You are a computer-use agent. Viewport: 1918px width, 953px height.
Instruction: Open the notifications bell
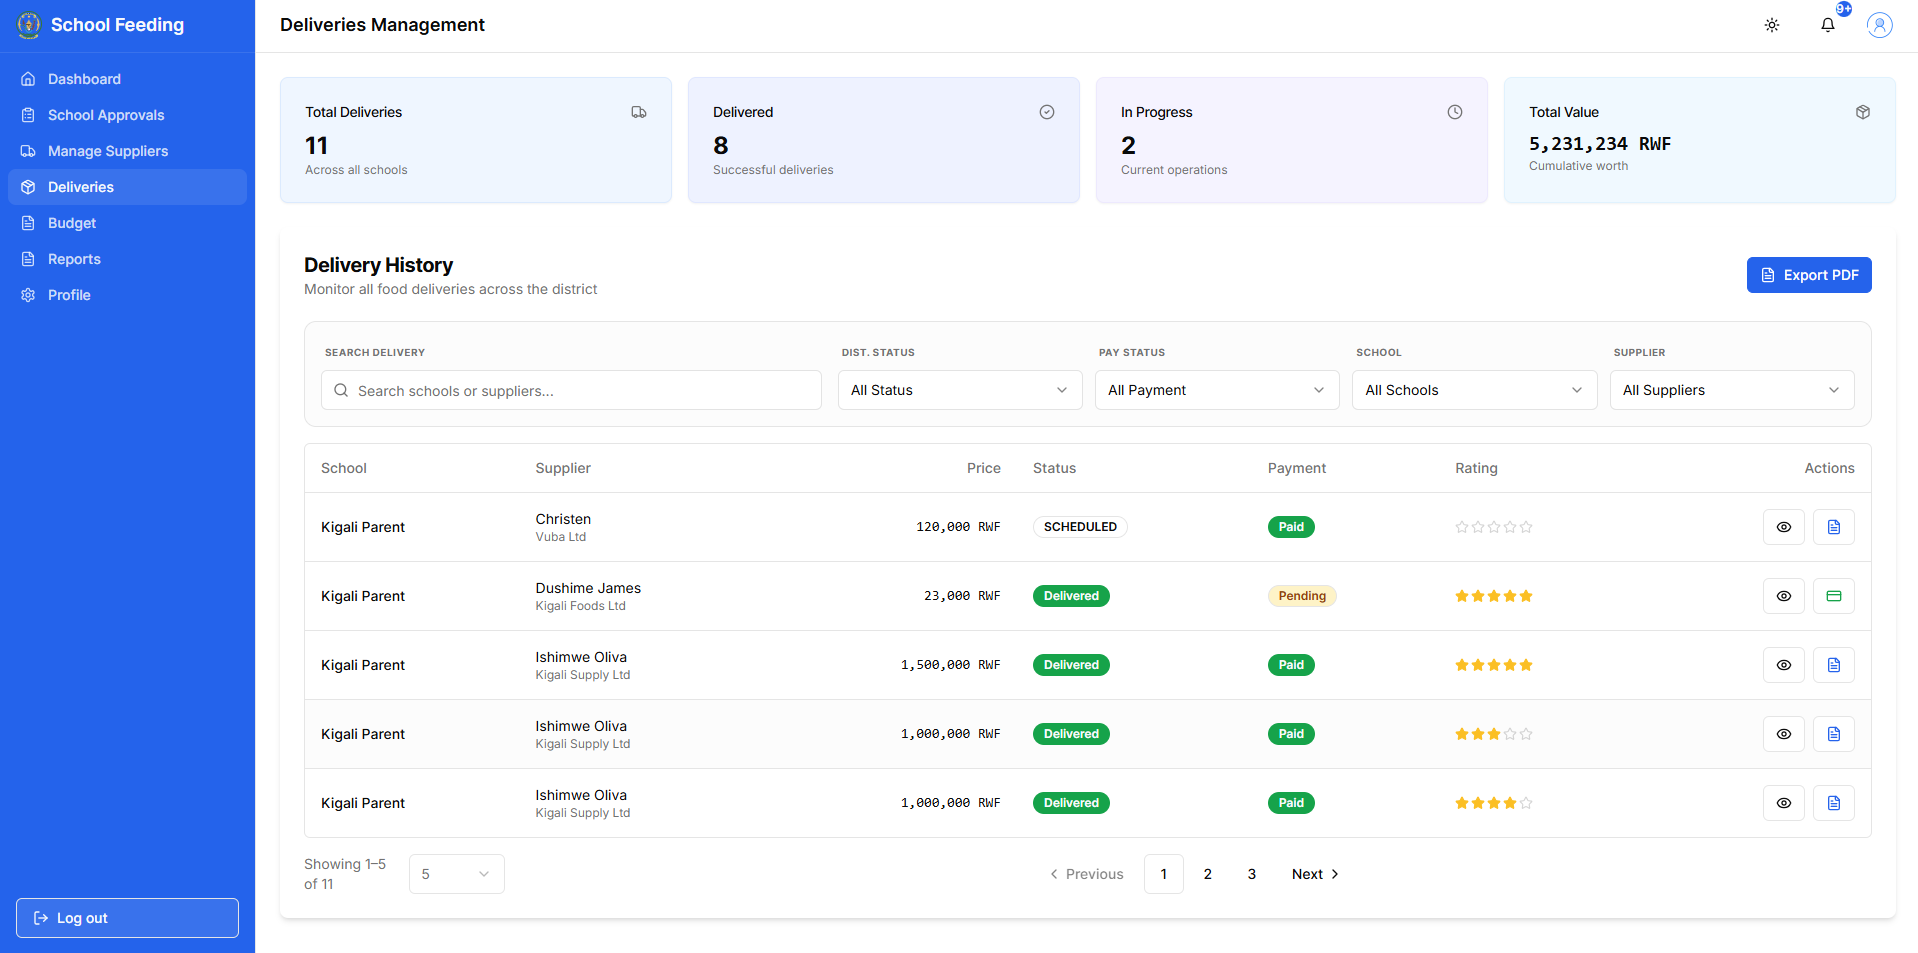click(x=1828, y=25)
